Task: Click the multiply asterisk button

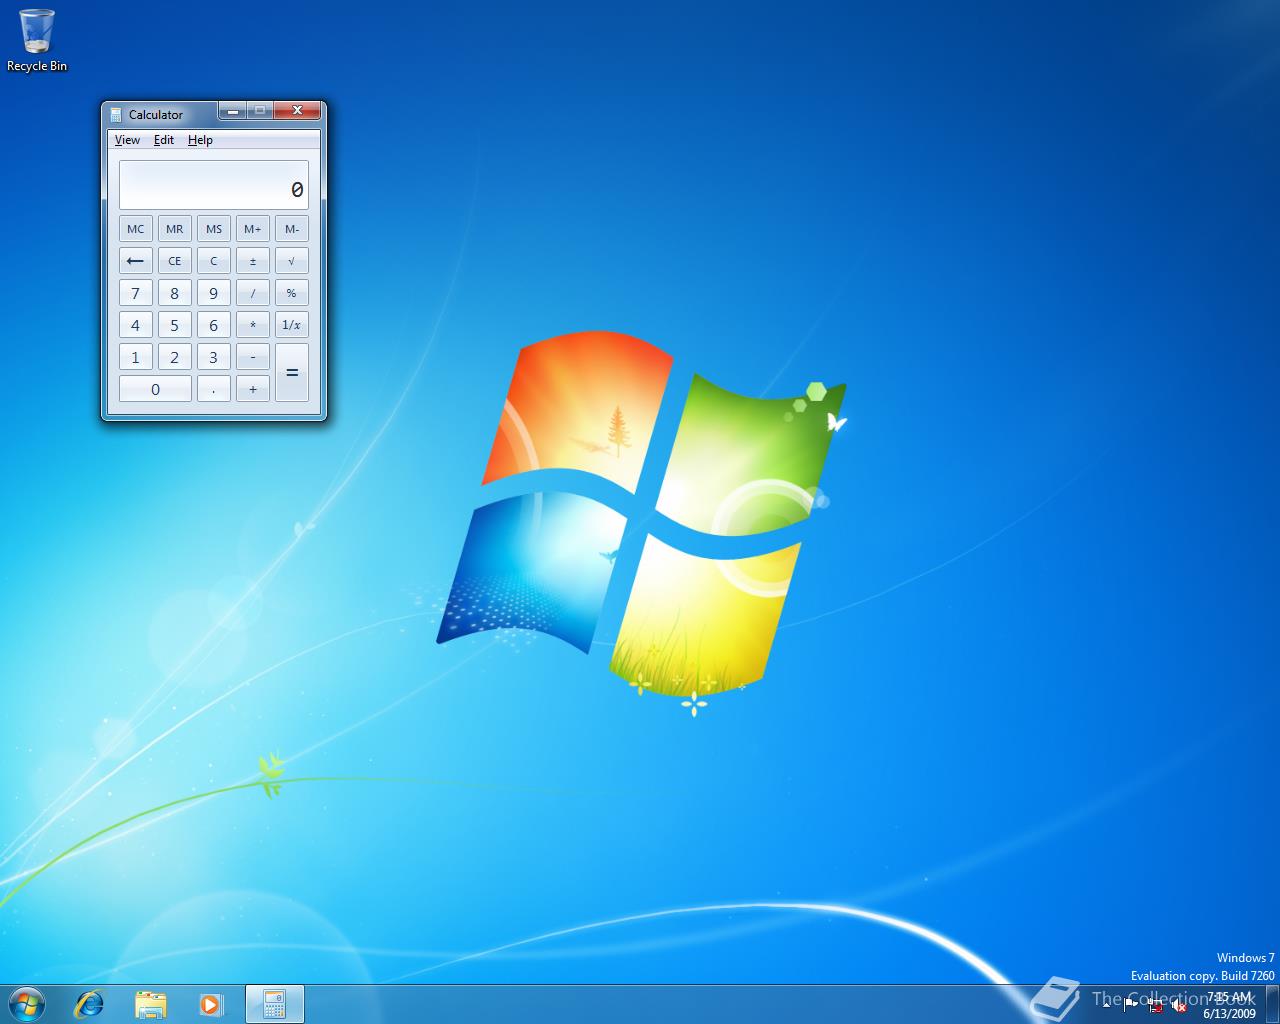Action: pos(252,325)
